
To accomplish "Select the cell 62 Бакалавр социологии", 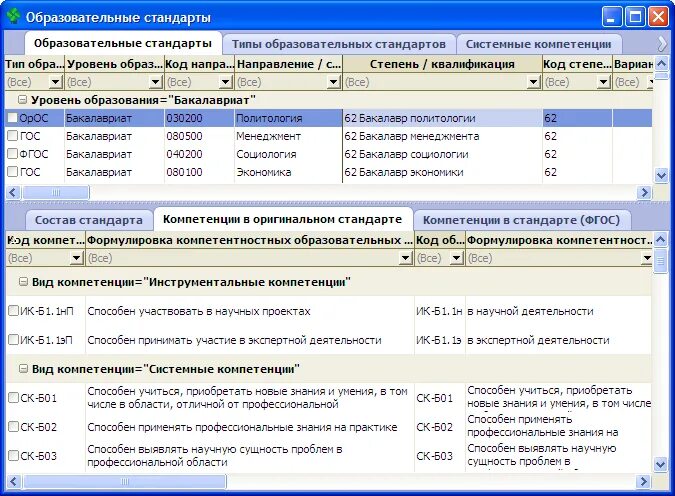I will tap(442, 154).
